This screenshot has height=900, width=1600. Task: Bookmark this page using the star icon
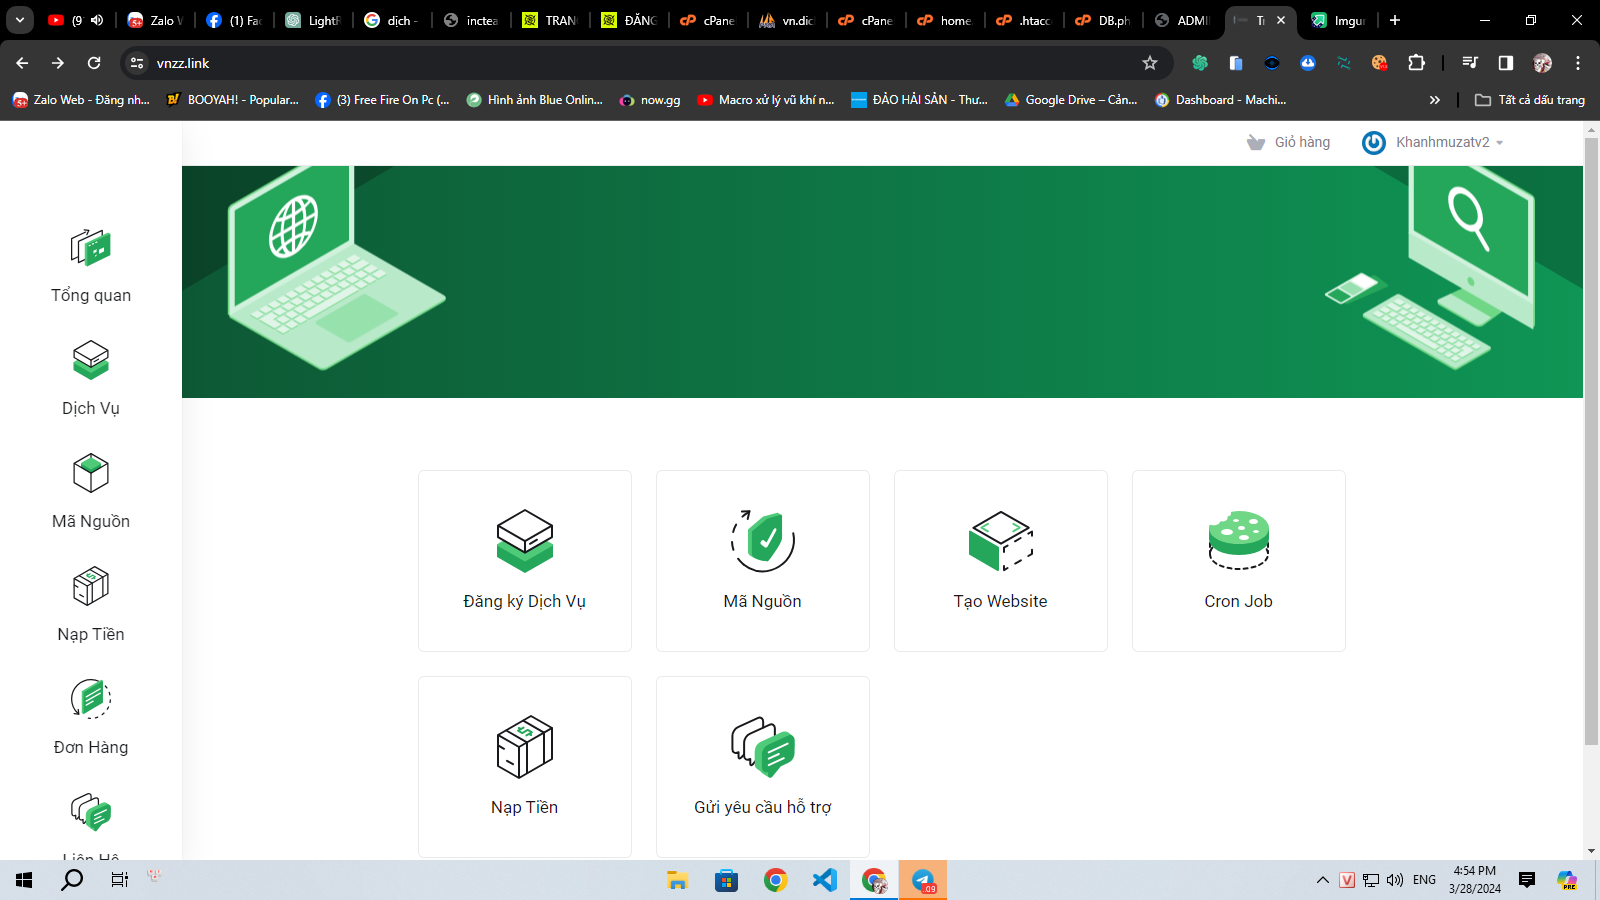click(x=1151, y=62)
